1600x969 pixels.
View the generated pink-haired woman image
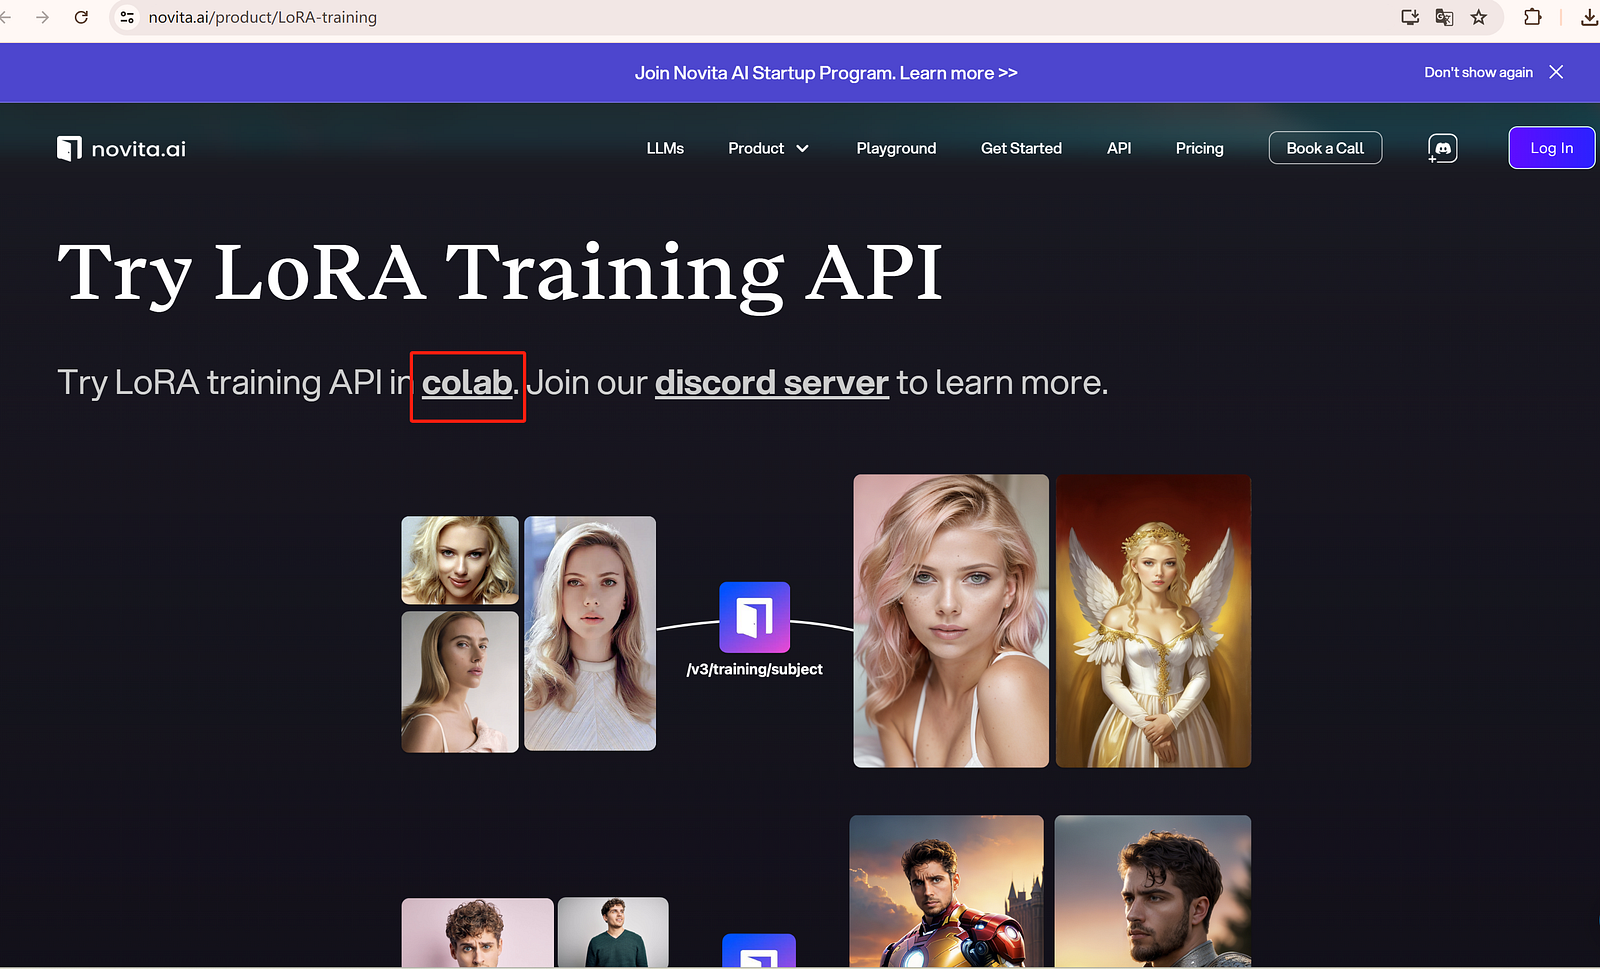pyautogui.click(x=951, y=621)
